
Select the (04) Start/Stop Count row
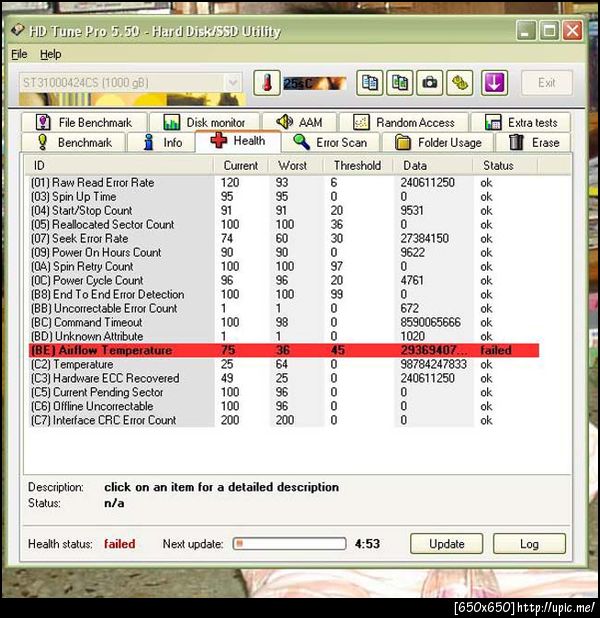coord(284,210)
